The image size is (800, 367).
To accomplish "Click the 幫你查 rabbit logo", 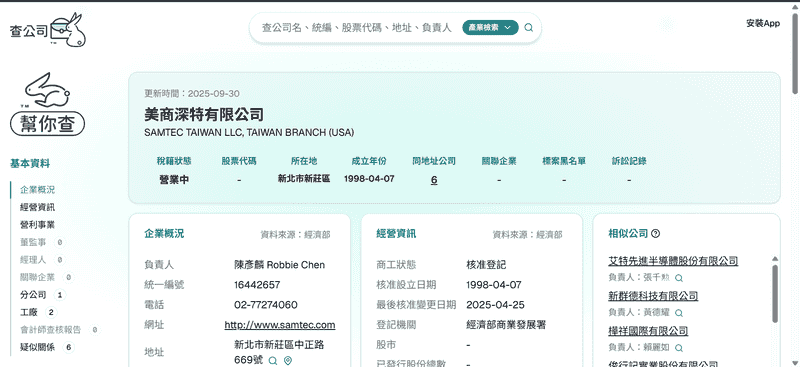I will point(47,104).
